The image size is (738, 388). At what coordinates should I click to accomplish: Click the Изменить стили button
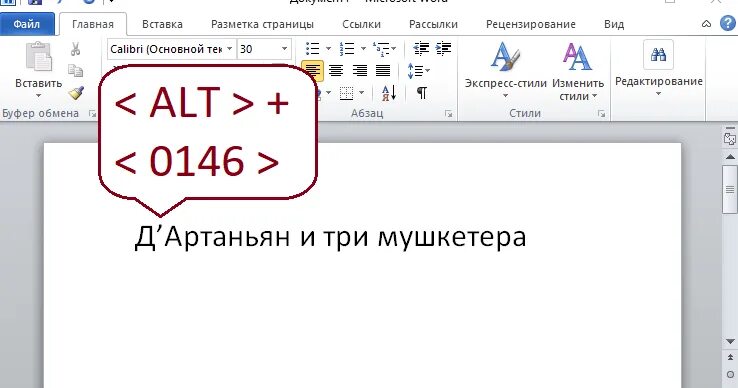pos(578,71)
